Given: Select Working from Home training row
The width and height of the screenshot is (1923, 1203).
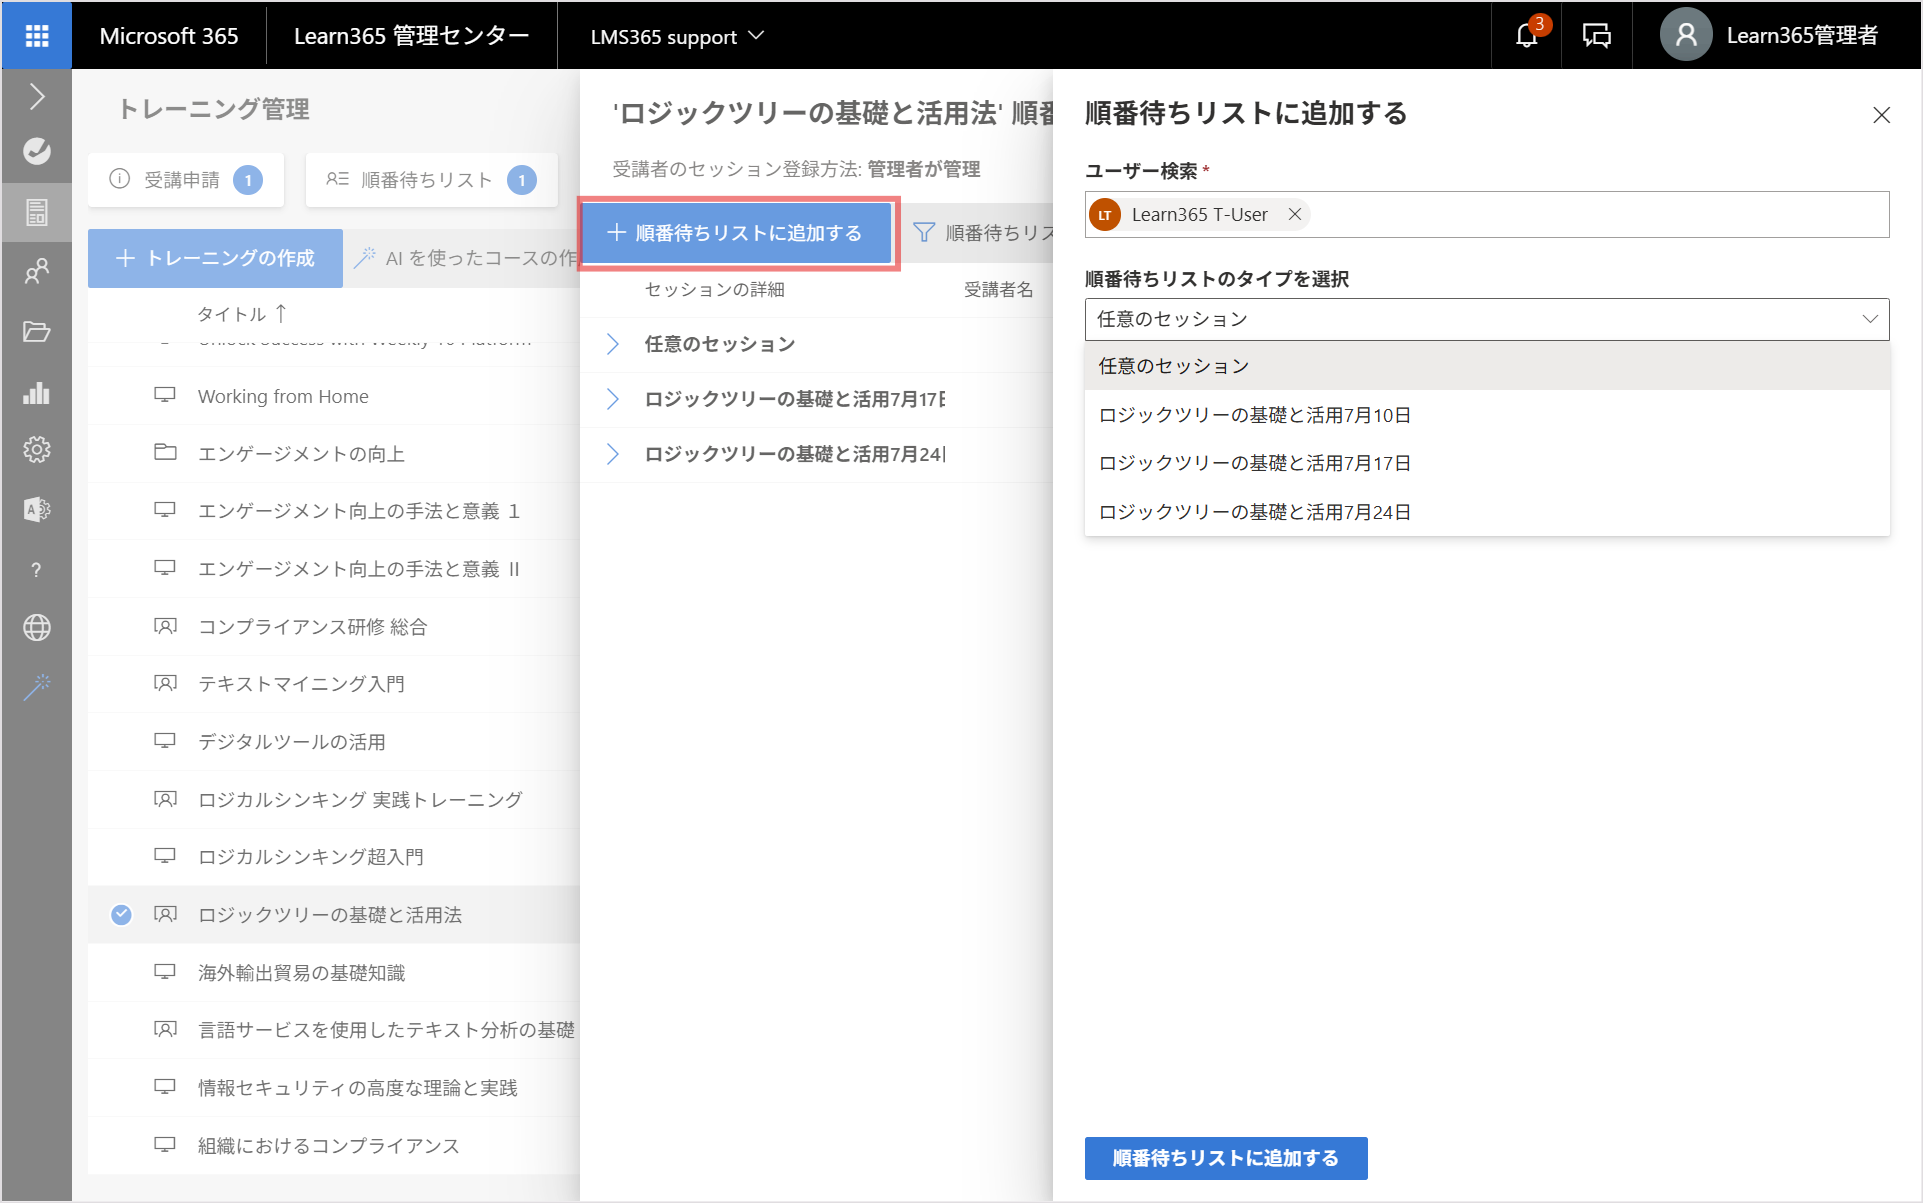Looking at the screenshot, I should click(x=334, y=396).
